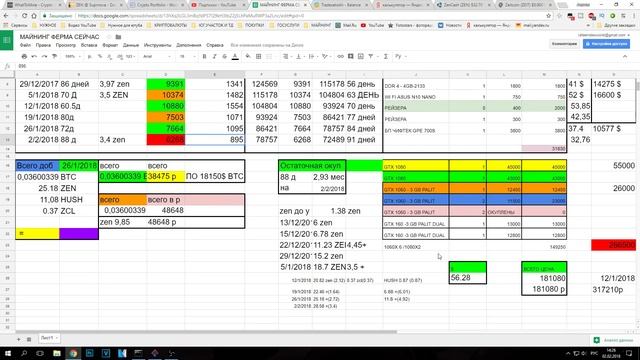This screenshot has width=640, height=360.
Task: Click the horizontal scrollbar of the sheet
Action: coord(206,332)
